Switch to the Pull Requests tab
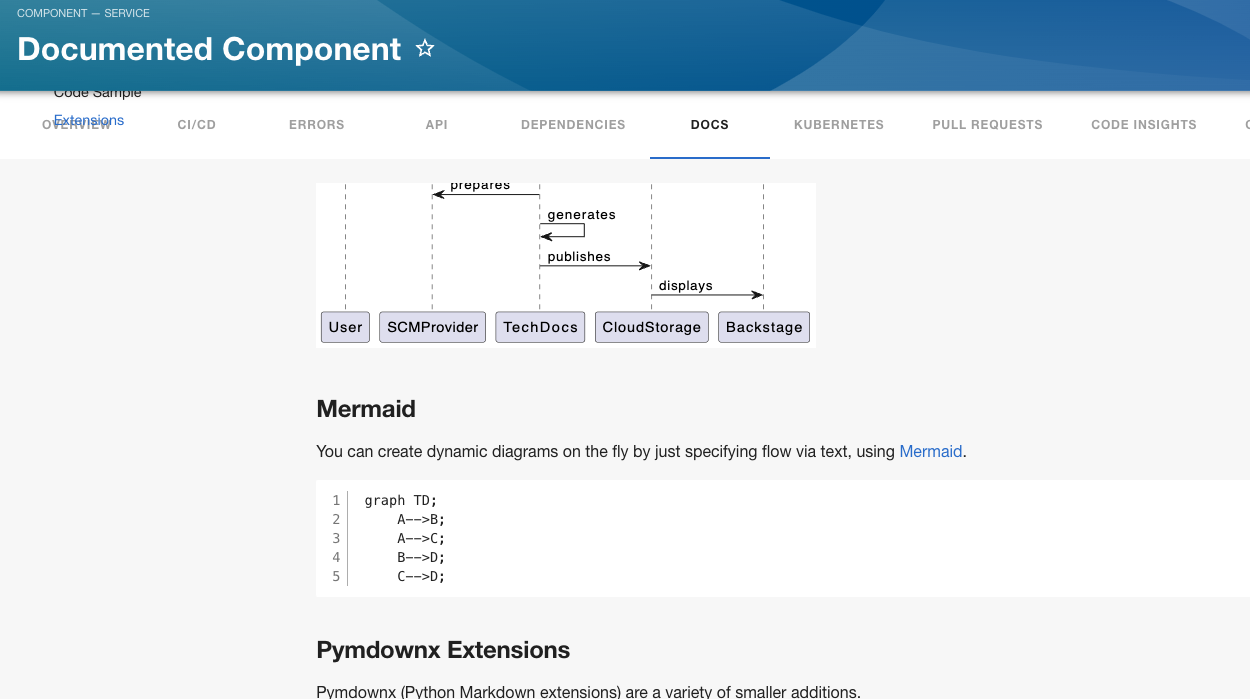The height and width of the screenshot is (699, 1250). point(987,124)
